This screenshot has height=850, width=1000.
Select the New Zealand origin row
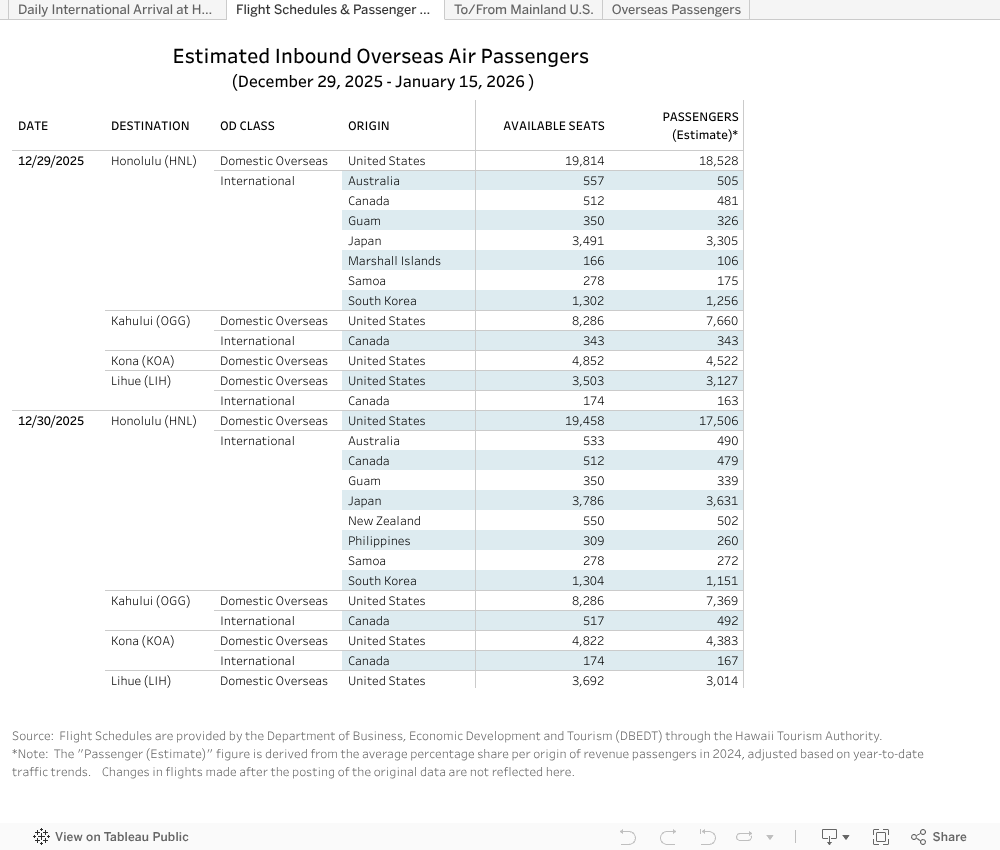click(384, 521)
